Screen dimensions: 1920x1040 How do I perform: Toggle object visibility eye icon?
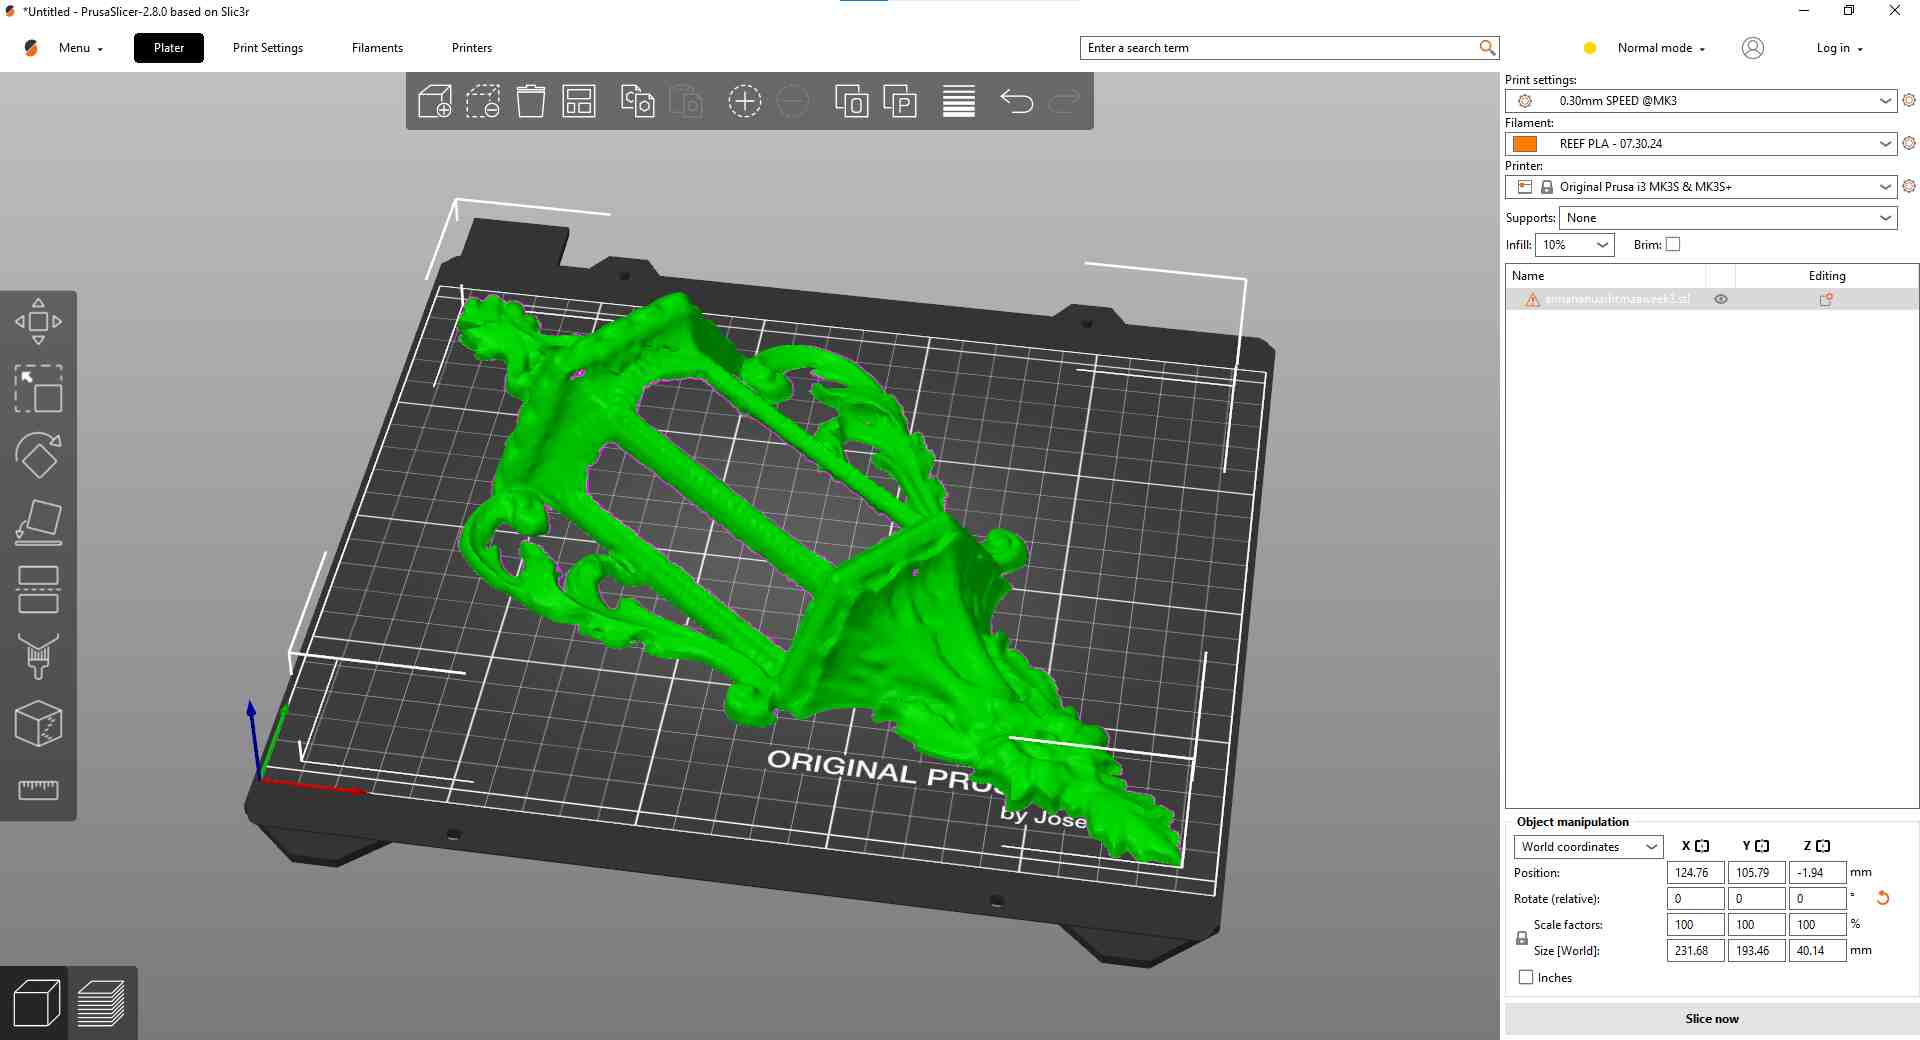tap(1721, 299)
